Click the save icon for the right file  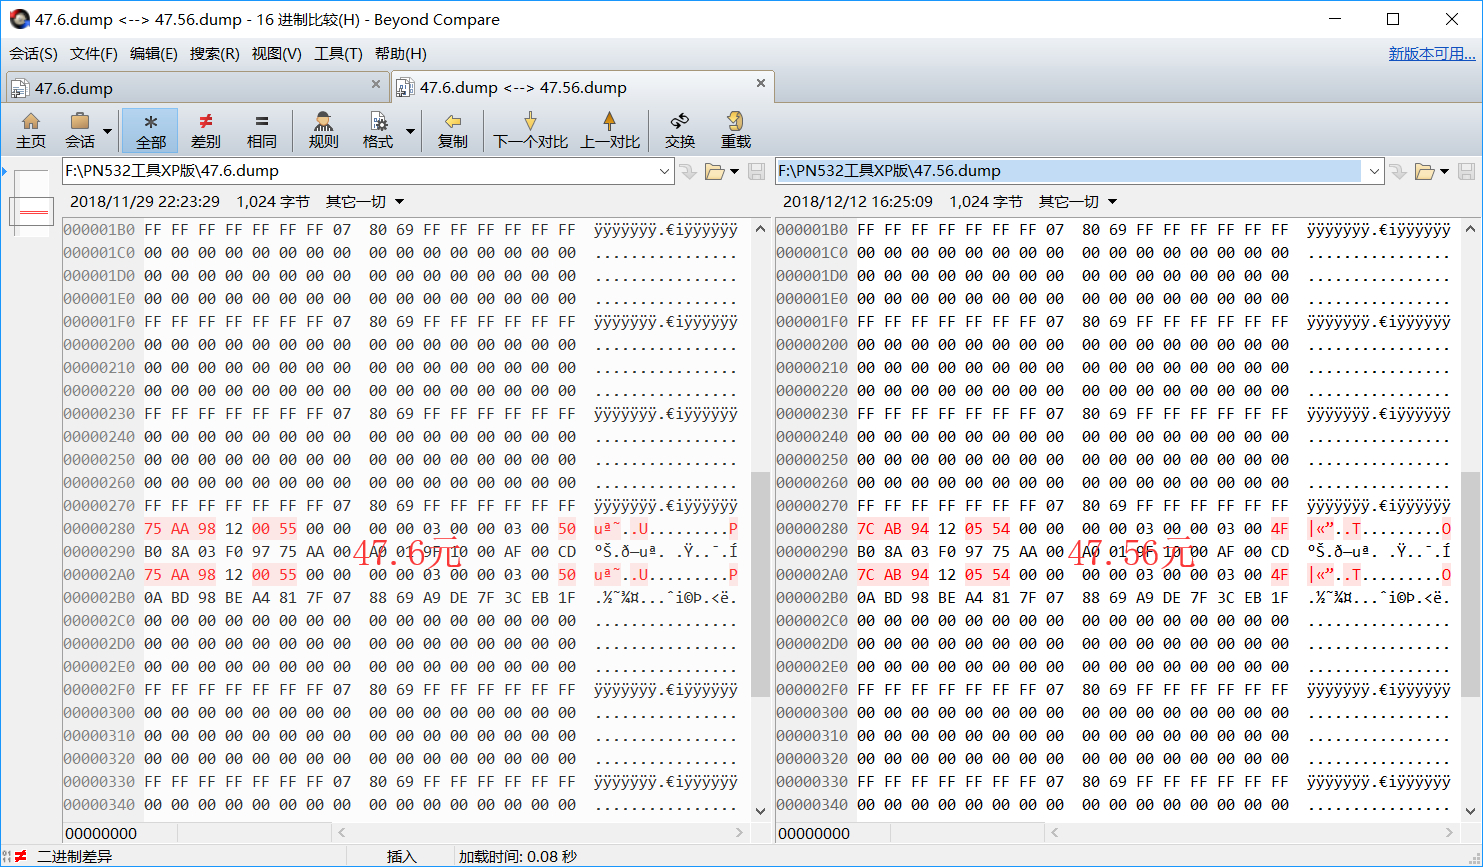coord(1466,171)
